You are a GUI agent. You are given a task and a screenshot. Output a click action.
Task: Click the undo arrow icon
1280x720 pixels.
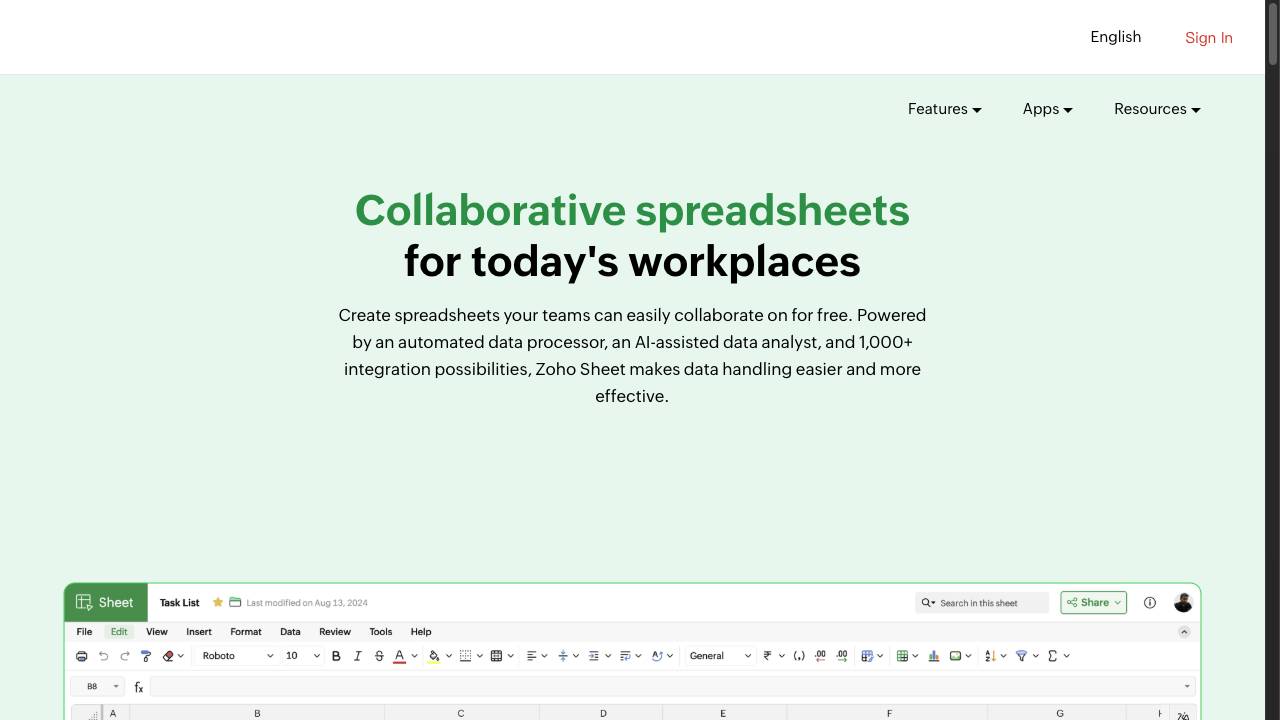coord(103,656)
